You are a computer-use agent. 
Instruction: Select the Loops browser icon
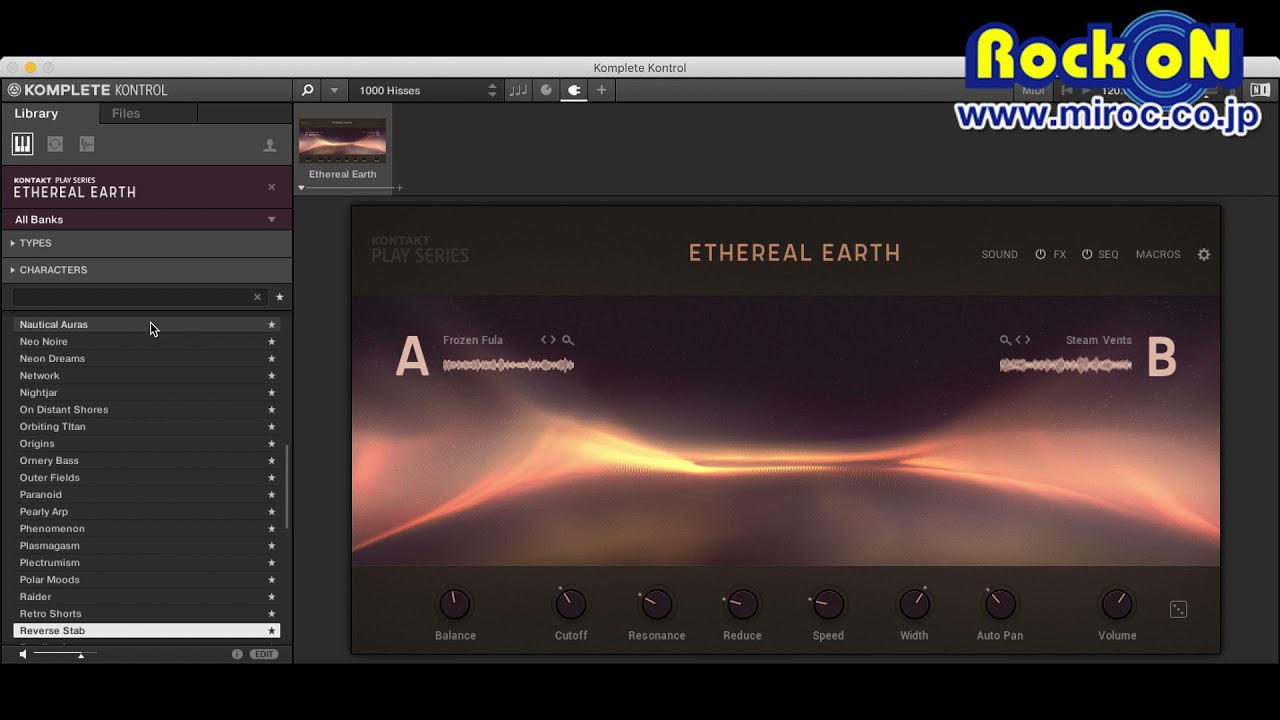click(x=55, y=144)
